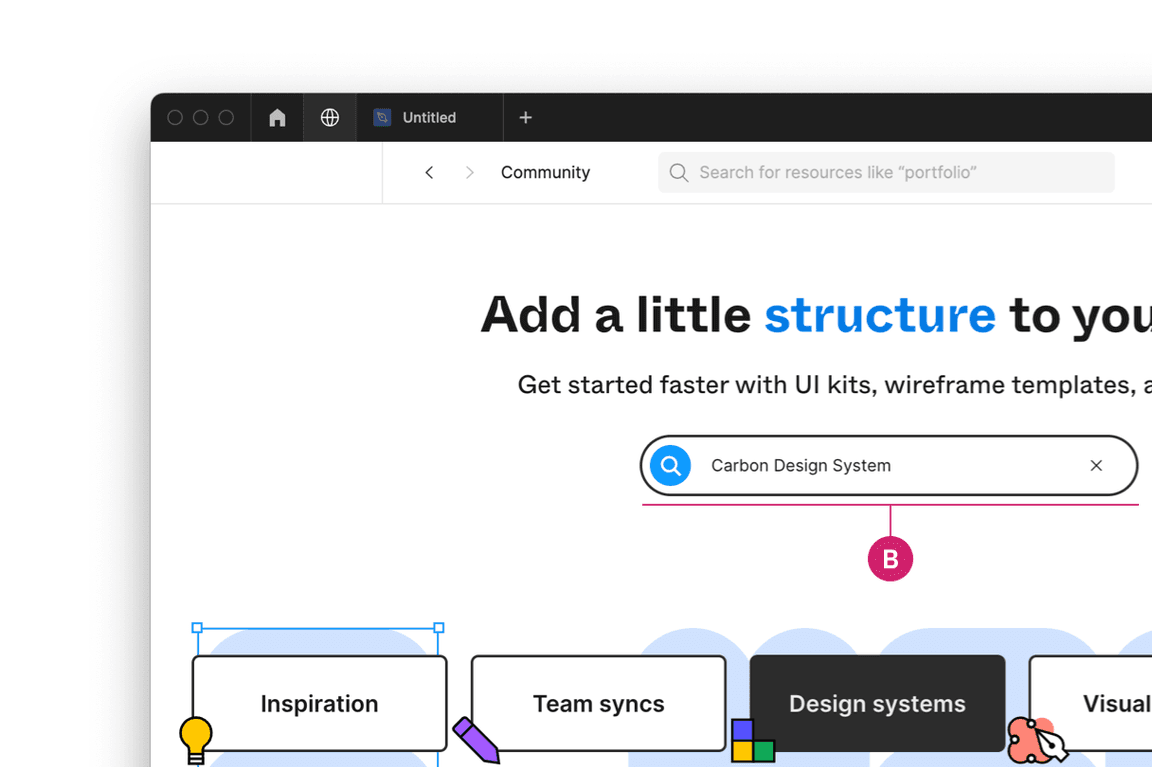Click the Carbon Design System search text
Image resolution: width=1152 pixels, height=767 pixels.
tap(801, 466)
